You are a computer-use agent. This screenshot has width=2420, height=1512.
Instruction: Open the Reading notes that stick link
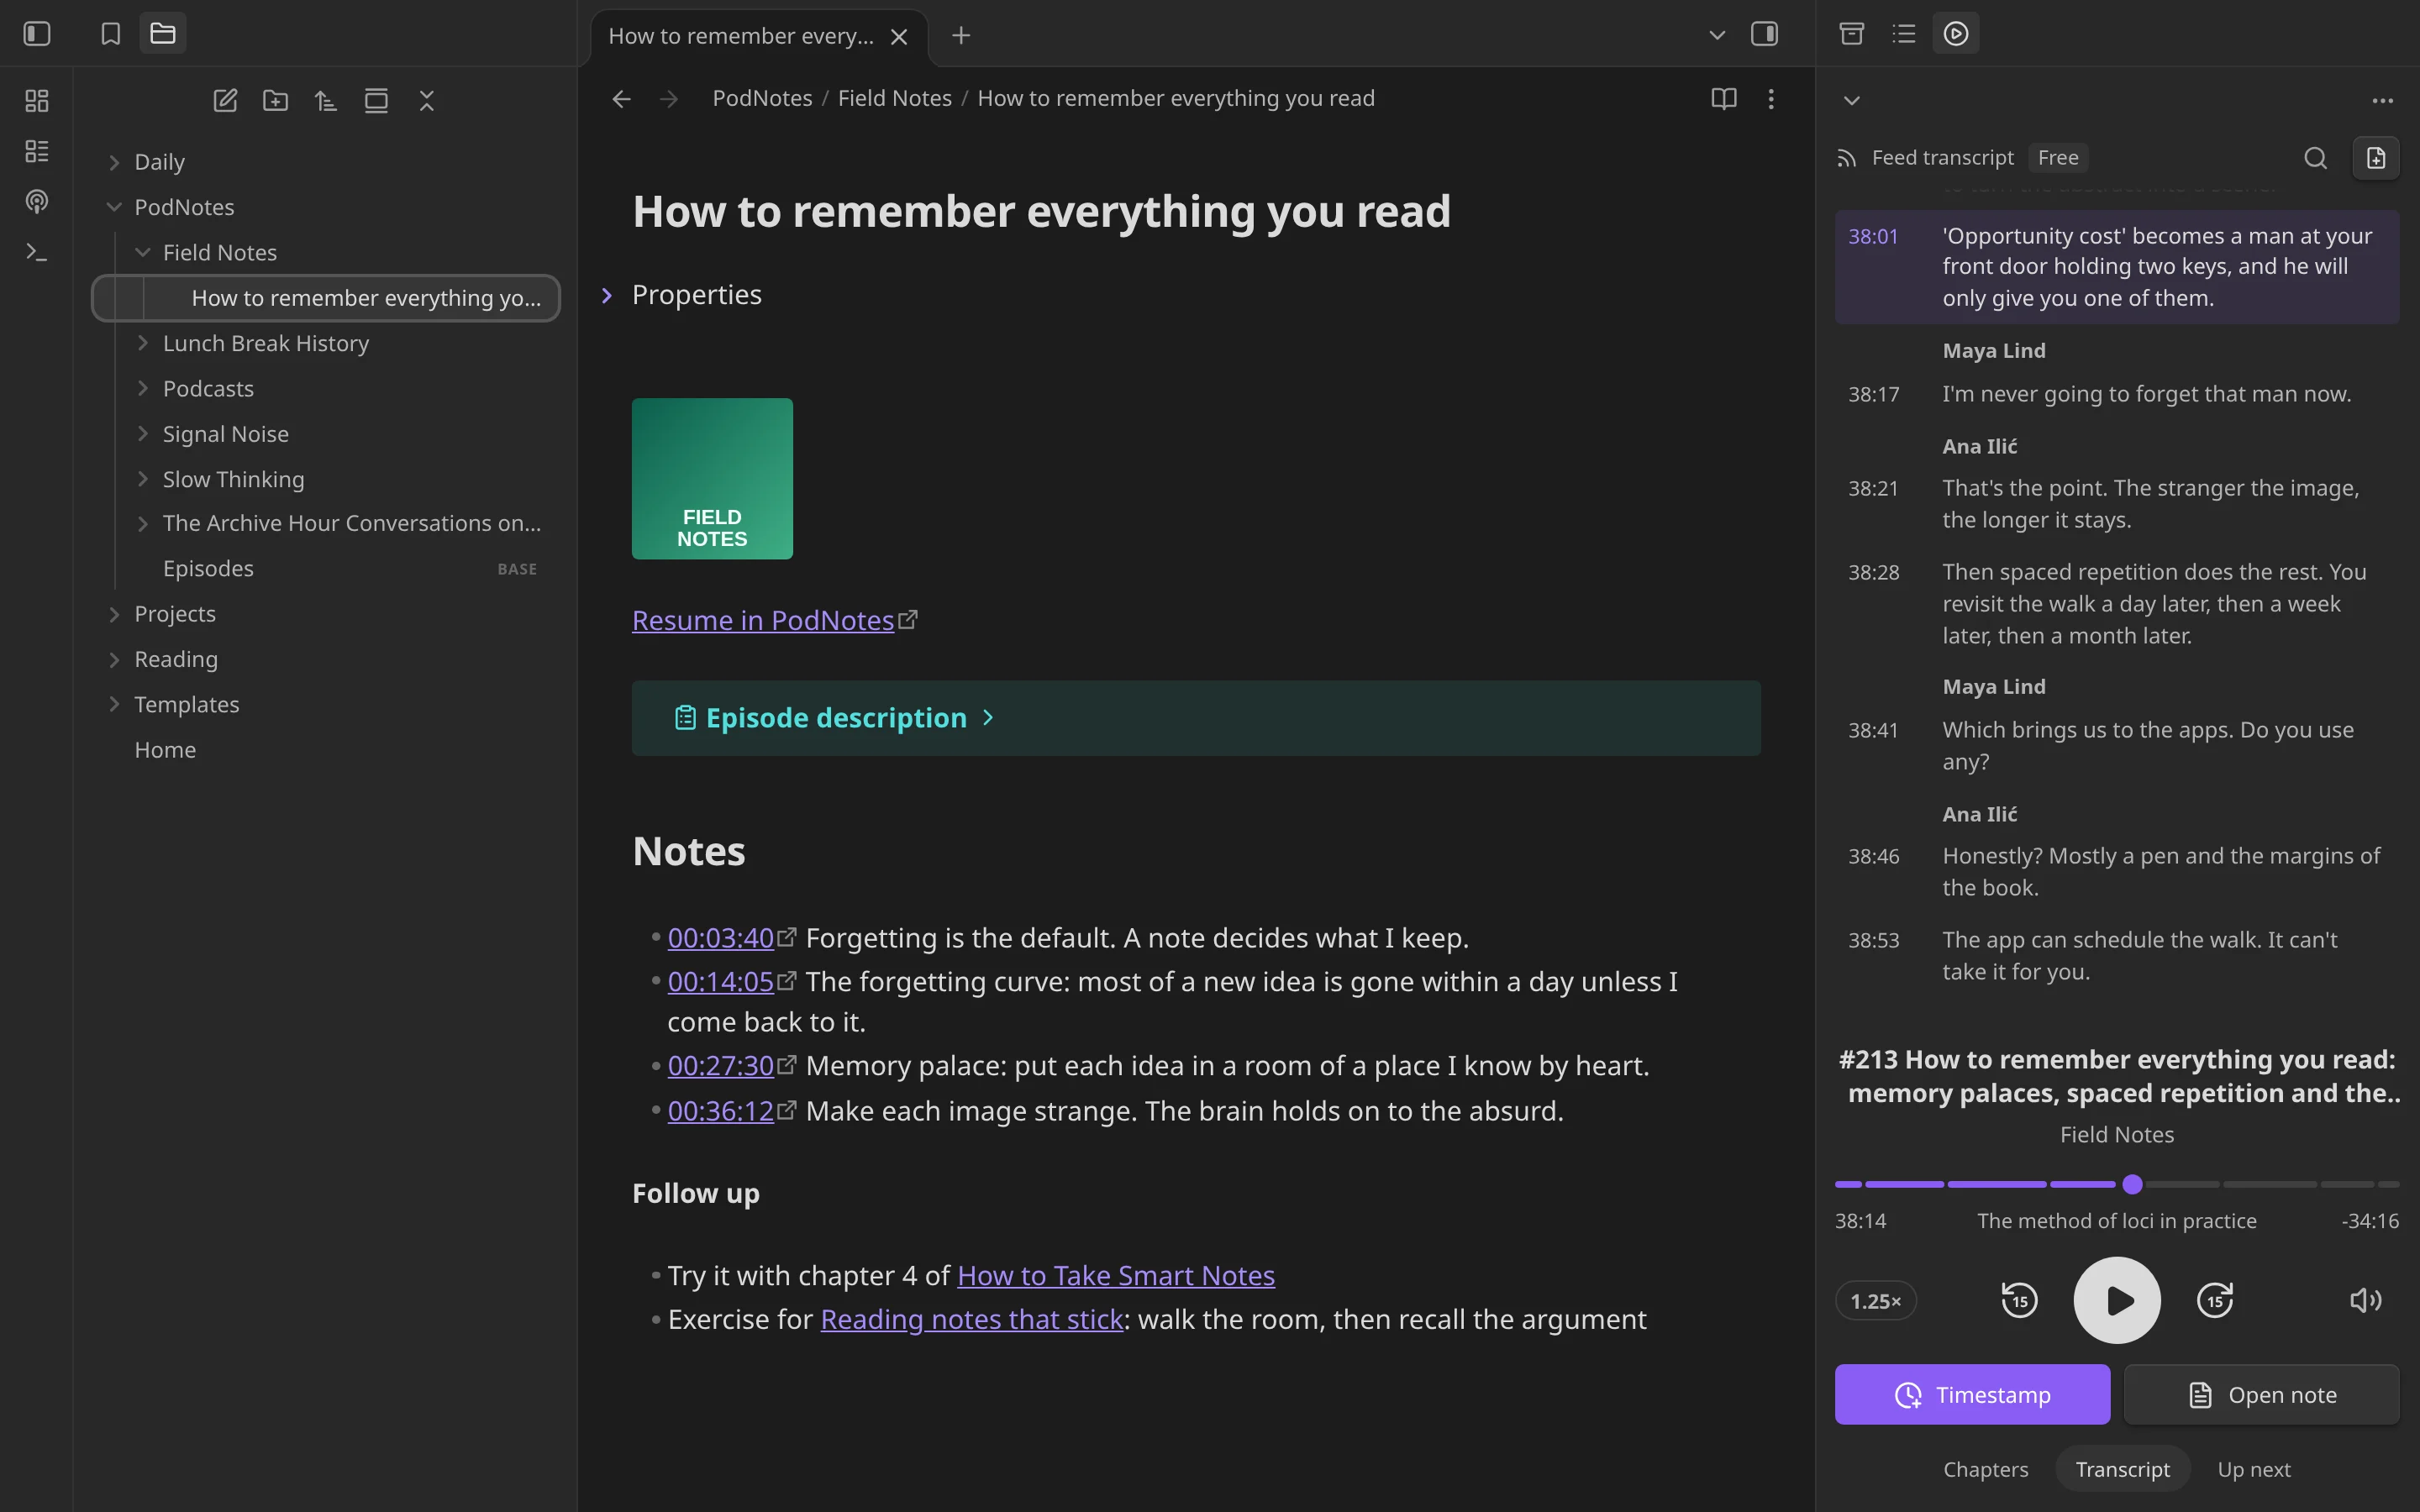[x=972, y=1320]
